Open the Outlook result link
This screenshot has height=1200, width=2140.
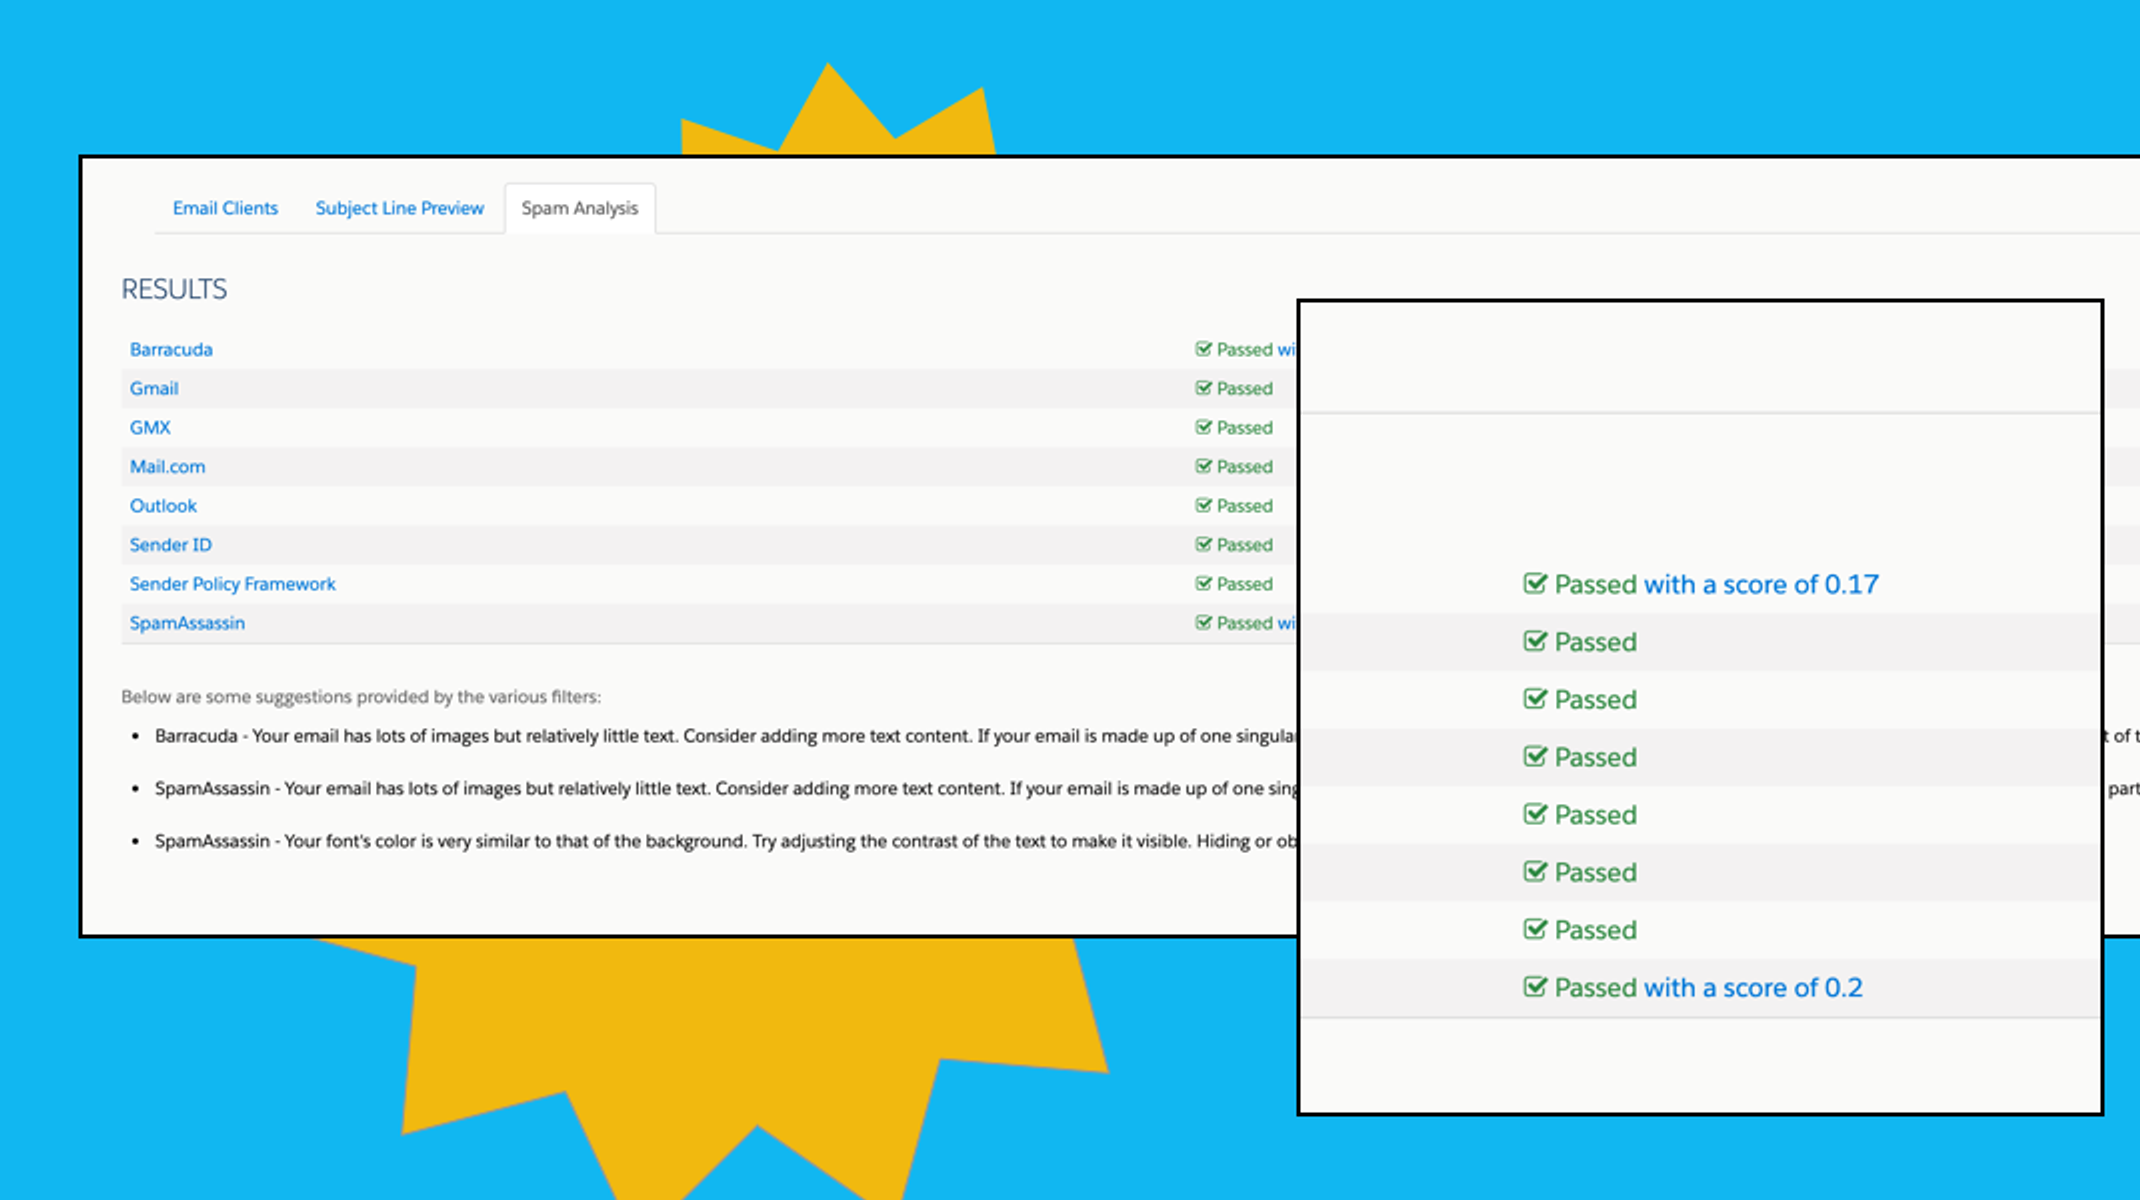(x=163, y=505)
